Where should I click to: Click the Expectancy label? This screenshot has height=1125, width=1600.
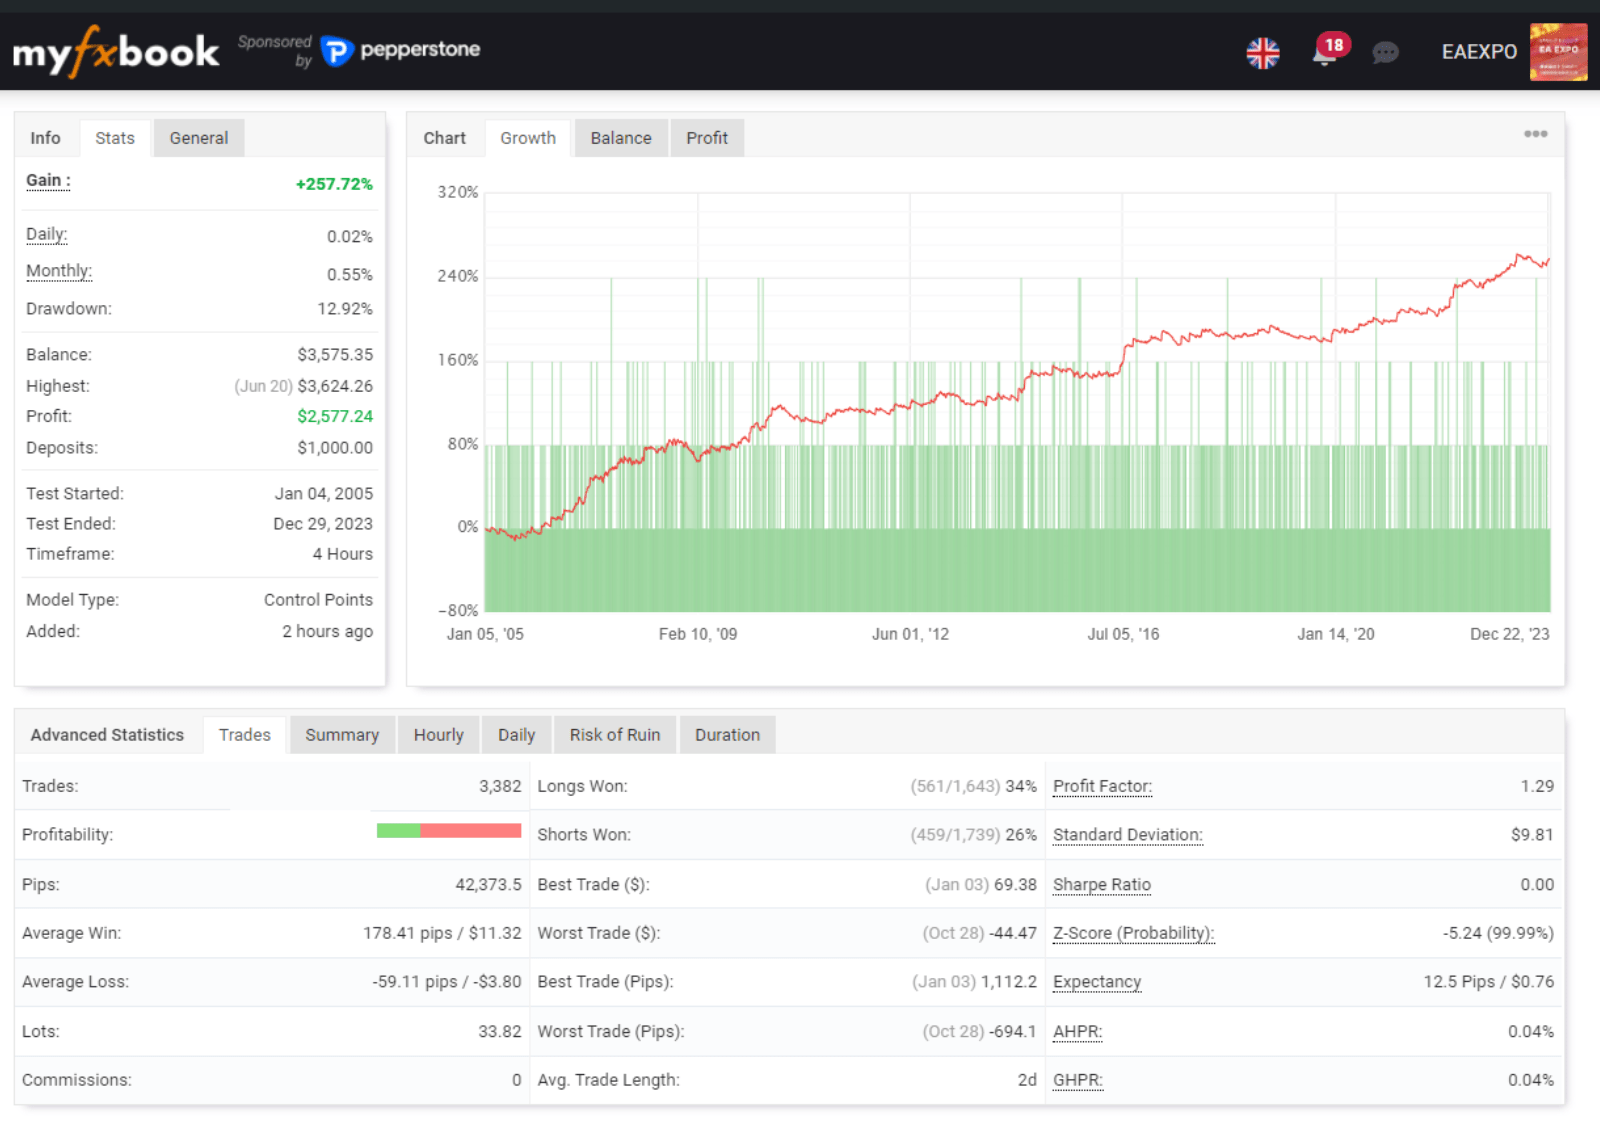[x=1097, y=982]
